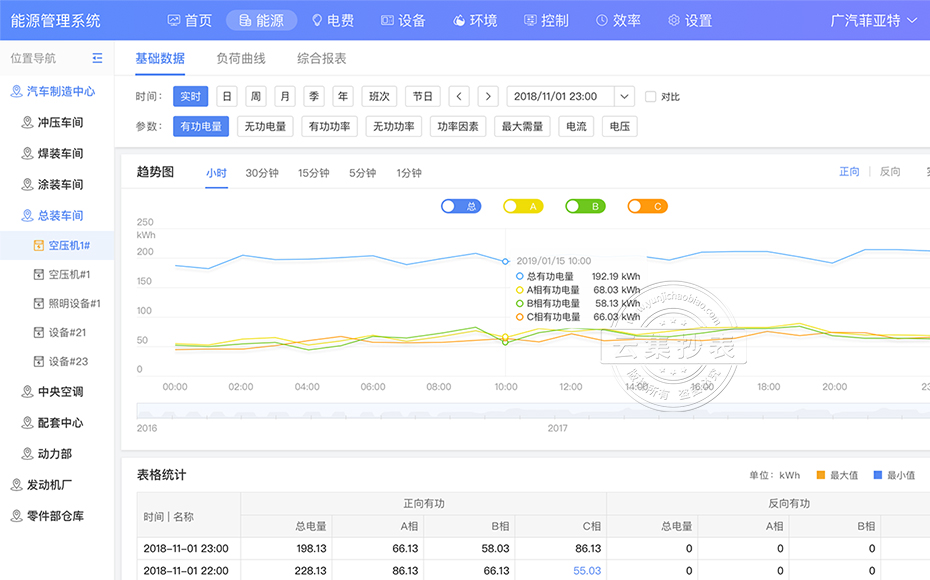The height and width of the screenshot is (580, 930).
Task: Click the location pin icon for 中央空调
Action: tap(28, 392)
